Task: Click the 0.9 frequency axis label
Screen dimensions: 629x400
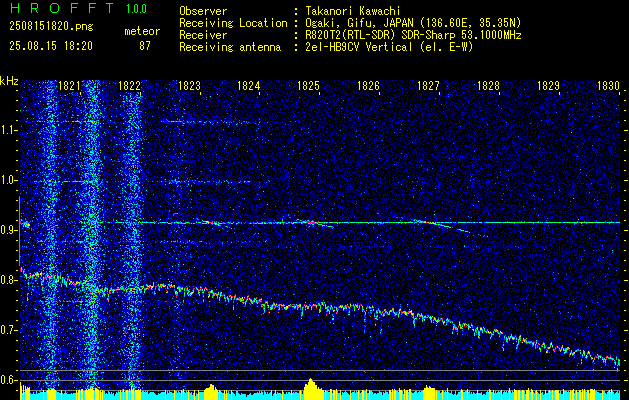Action: tap(8, 230)
